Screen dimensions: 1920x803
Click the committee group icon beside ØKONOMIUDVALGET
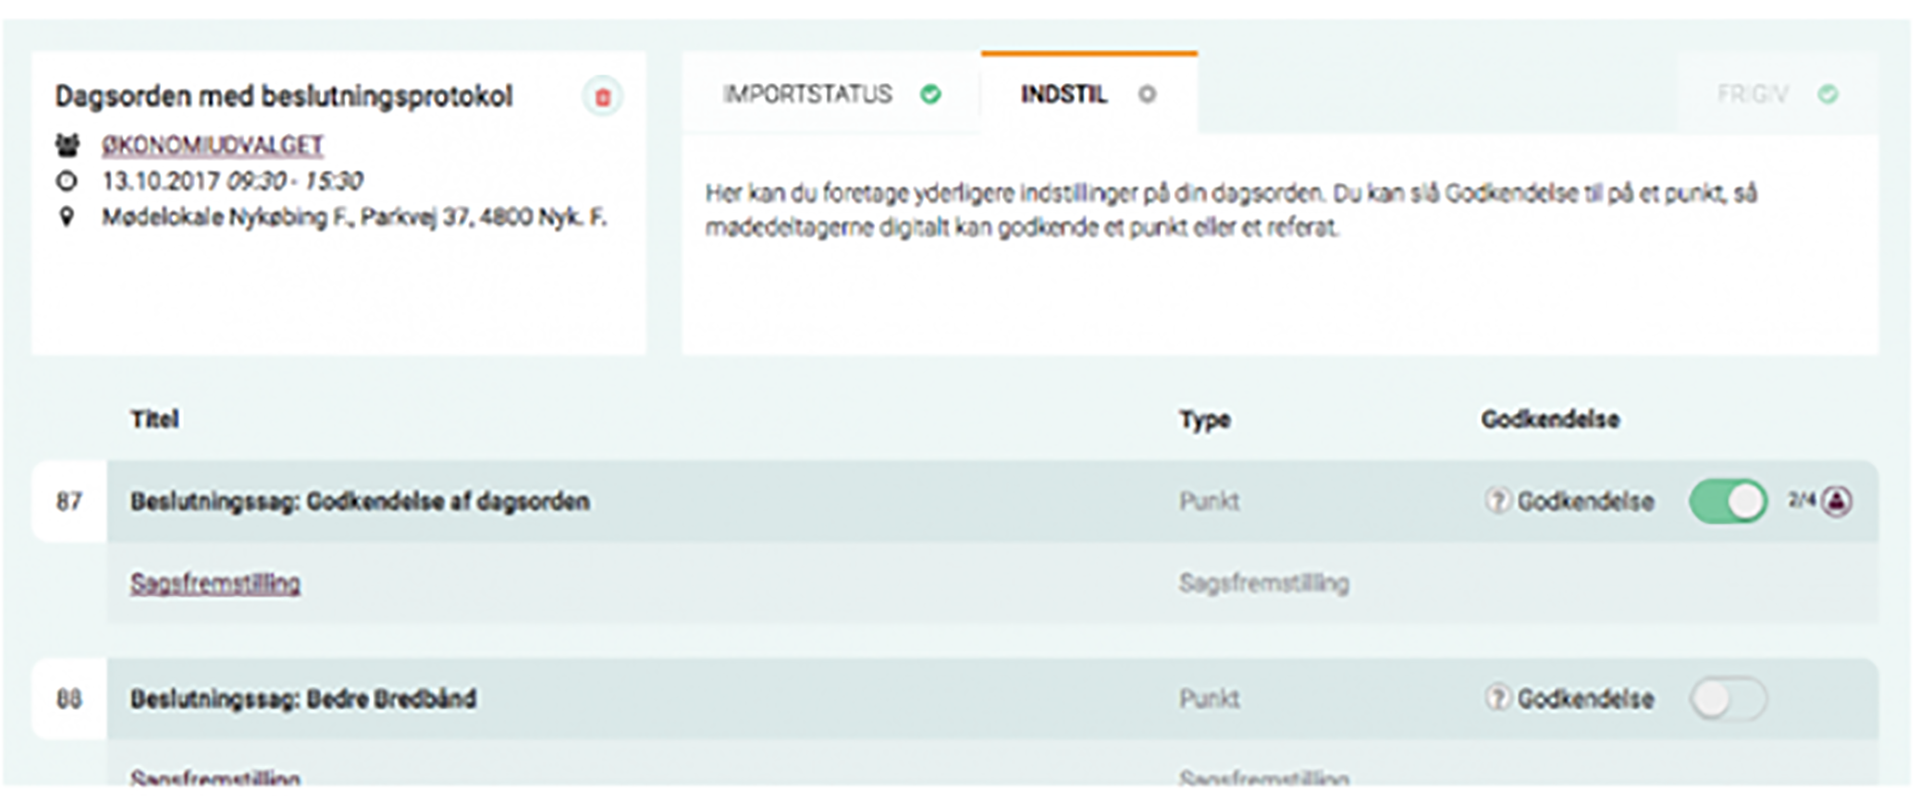[67, 146]
